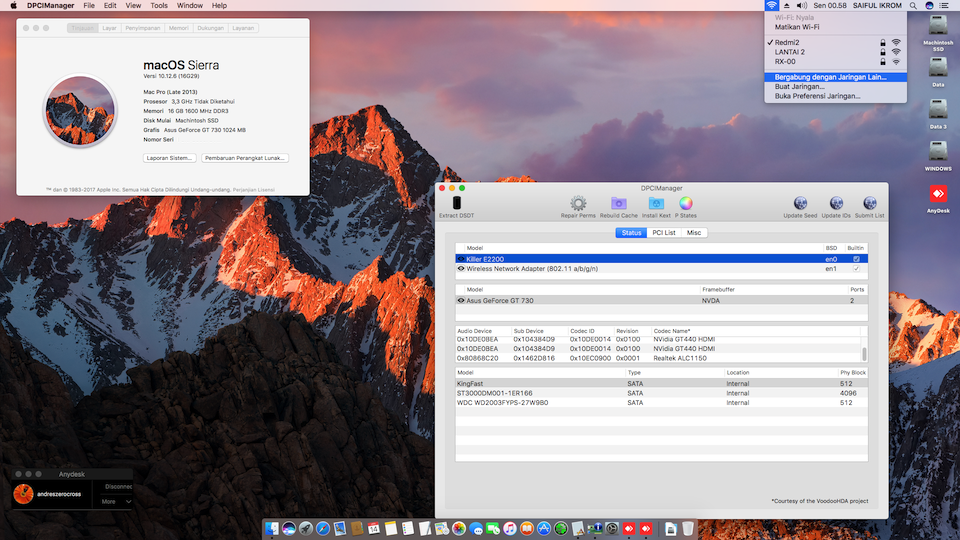Click the Laporan Sistem button
This screenshot has width=960, height=540.
click(170, 158)
